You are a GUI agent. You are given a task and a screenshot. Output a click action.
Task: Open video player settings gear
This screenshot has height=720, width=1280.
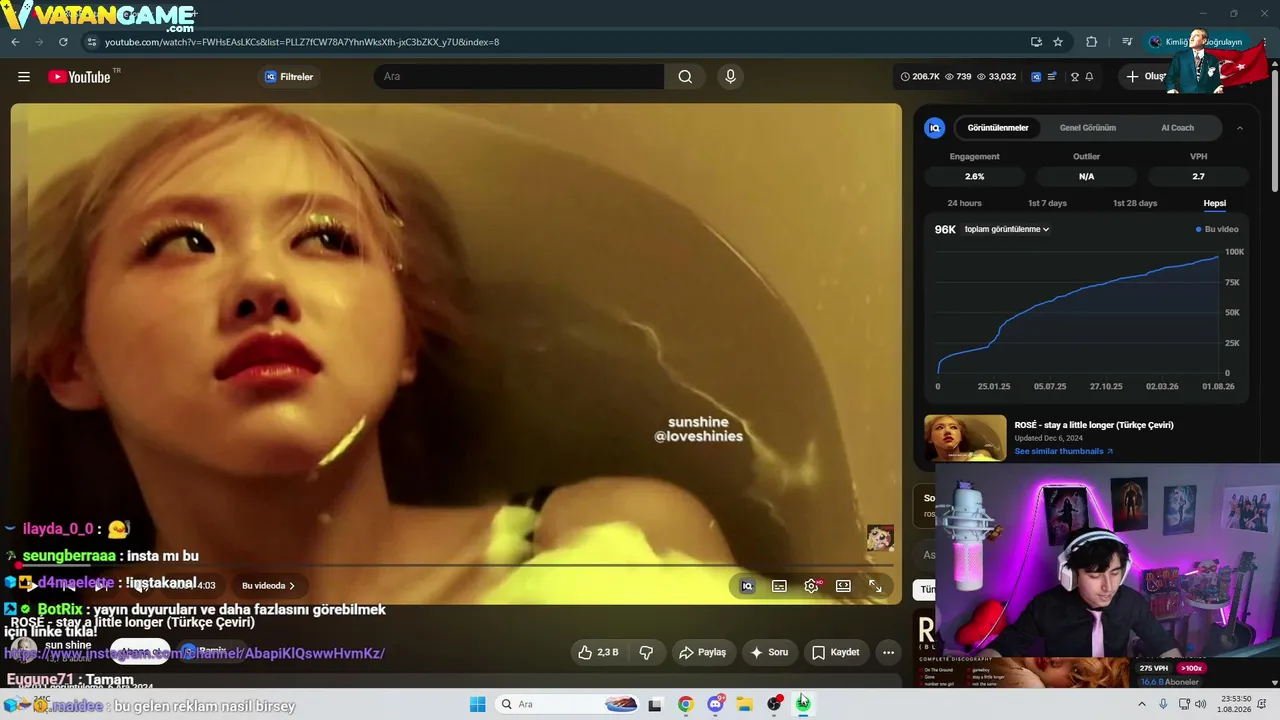click(x=811, y=586)
